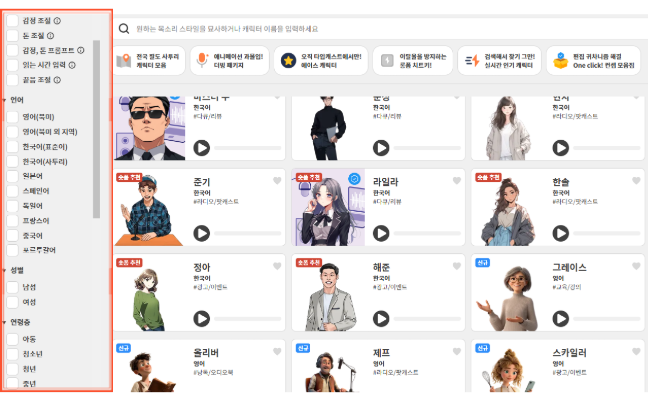648x395 pixels.
Task: Open 숏폼 치트키 collection chip
Action: pyautogui.click(x=413, y=61)
